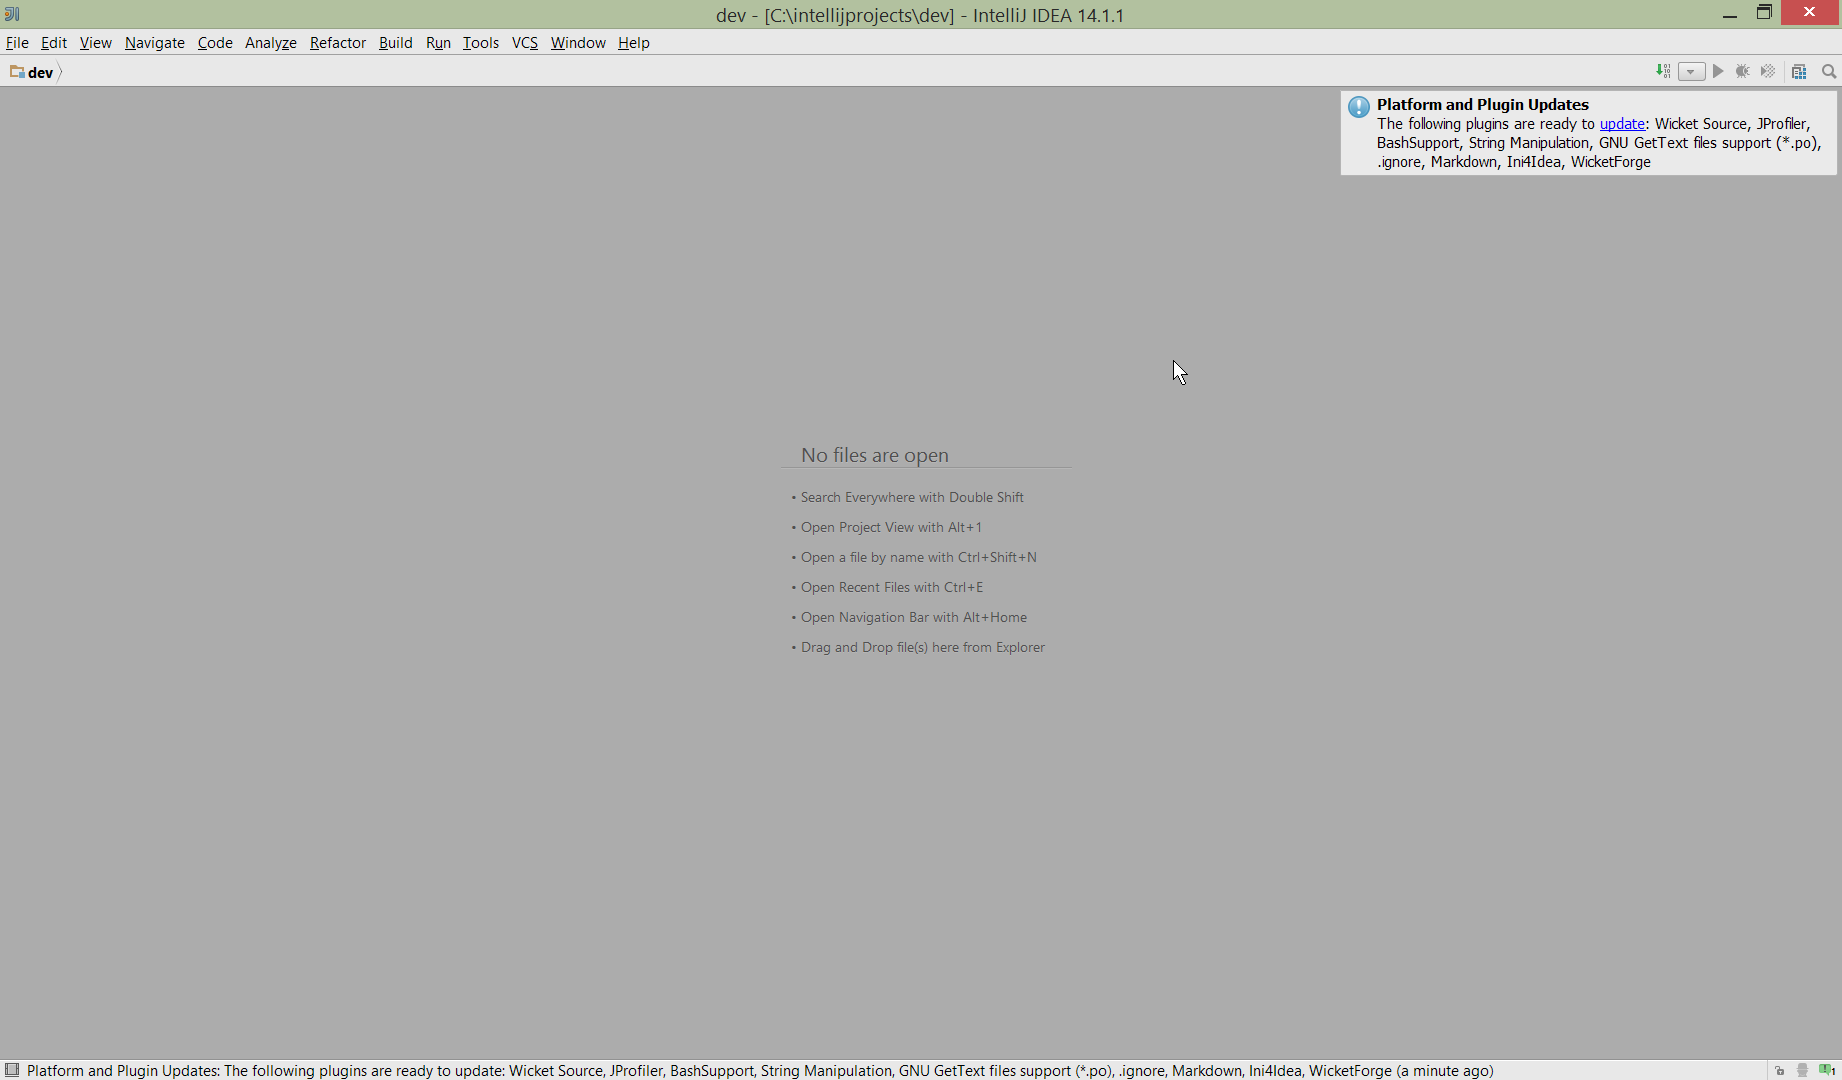The width and height of the screenshot is (1842, 1080).
Task: Click the Debug bug icon
Action: tap(1742, 71)
